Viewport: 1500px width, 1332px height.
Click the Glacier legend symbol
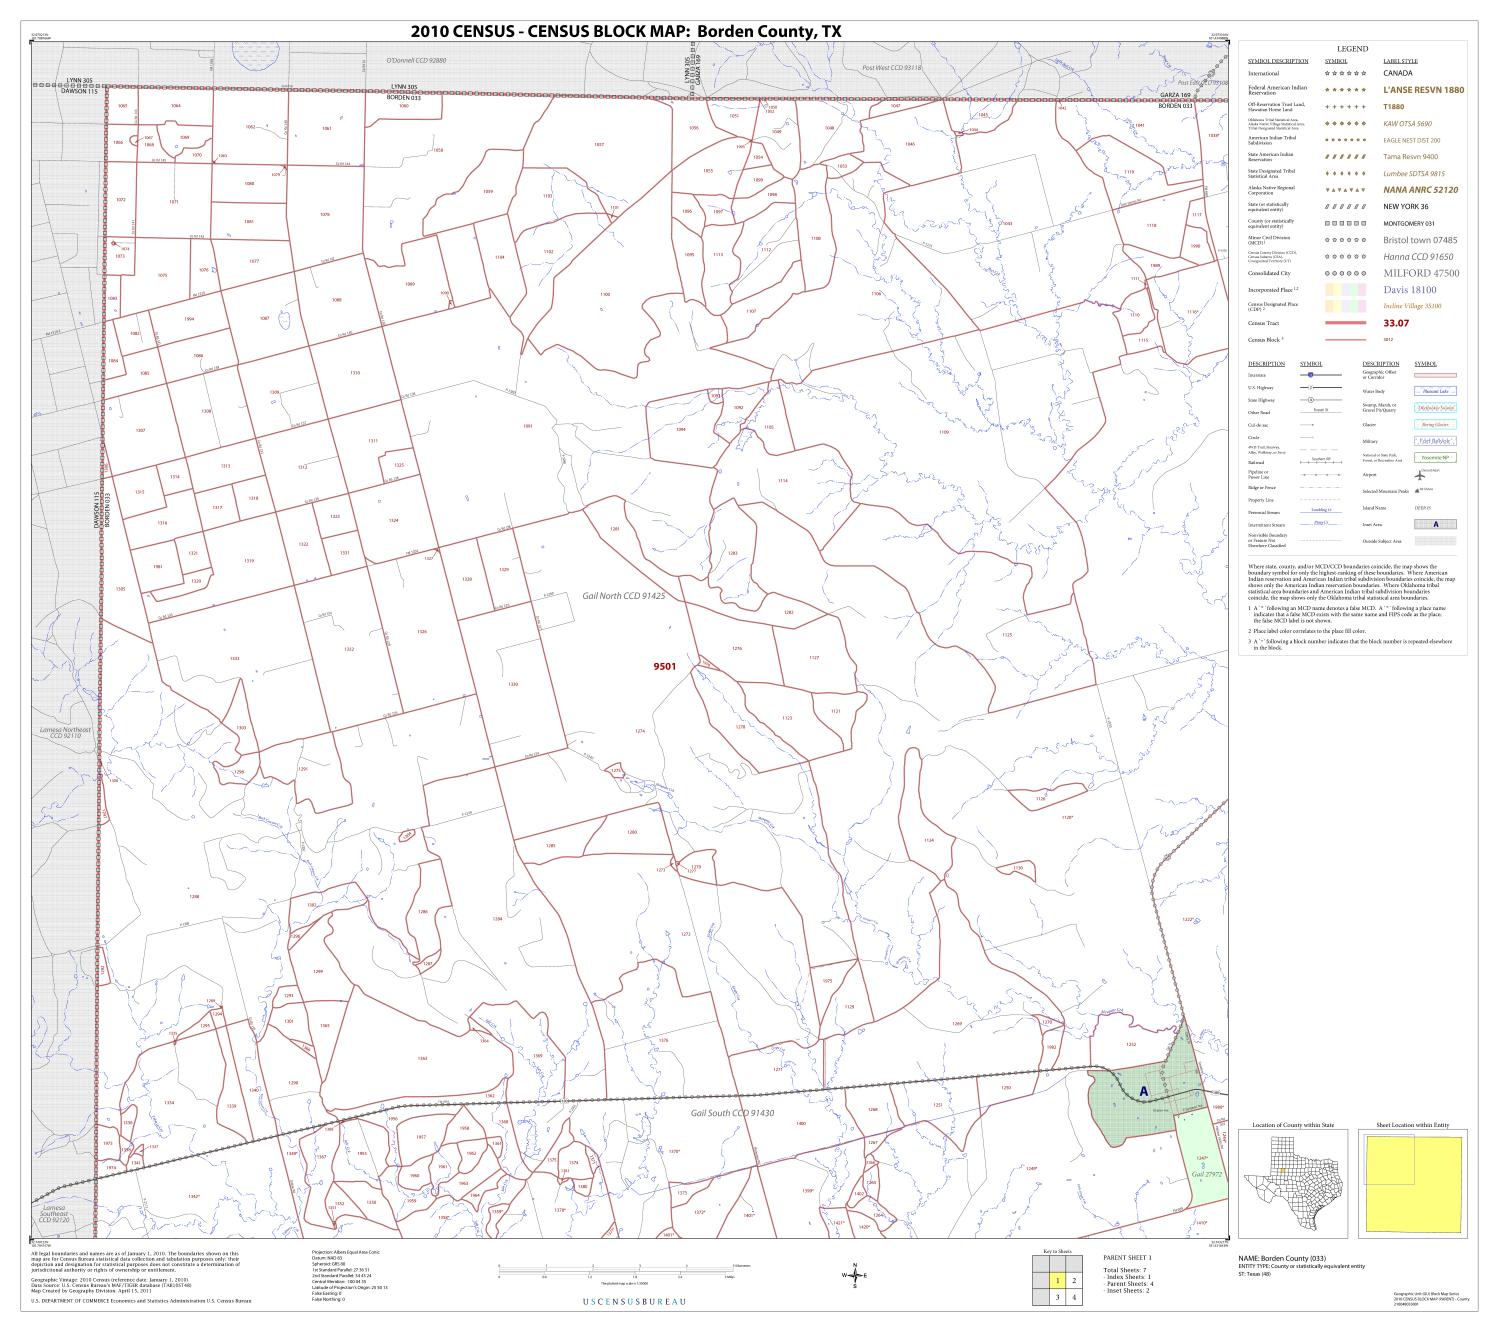[1434, 424]
